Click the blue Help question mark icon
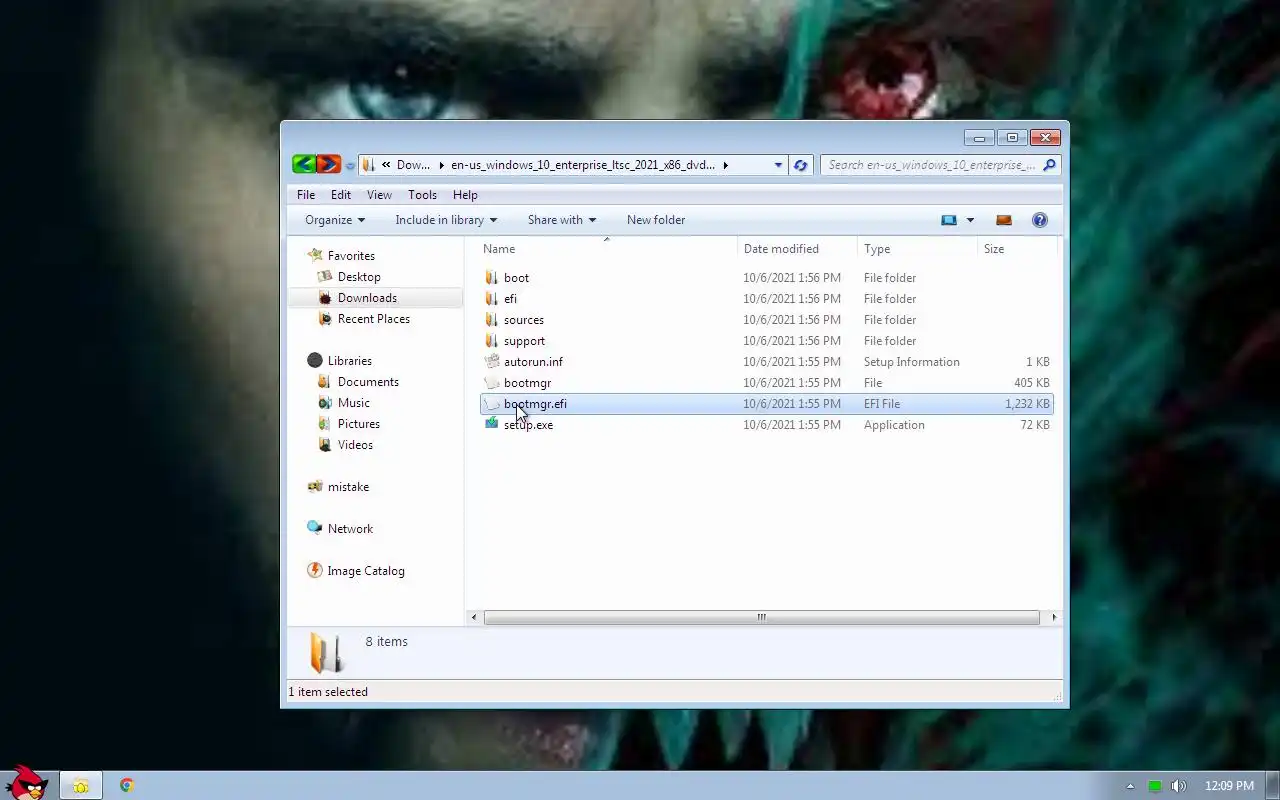Viewport: 1280px width, 800px height. [x=1040, y=220]
